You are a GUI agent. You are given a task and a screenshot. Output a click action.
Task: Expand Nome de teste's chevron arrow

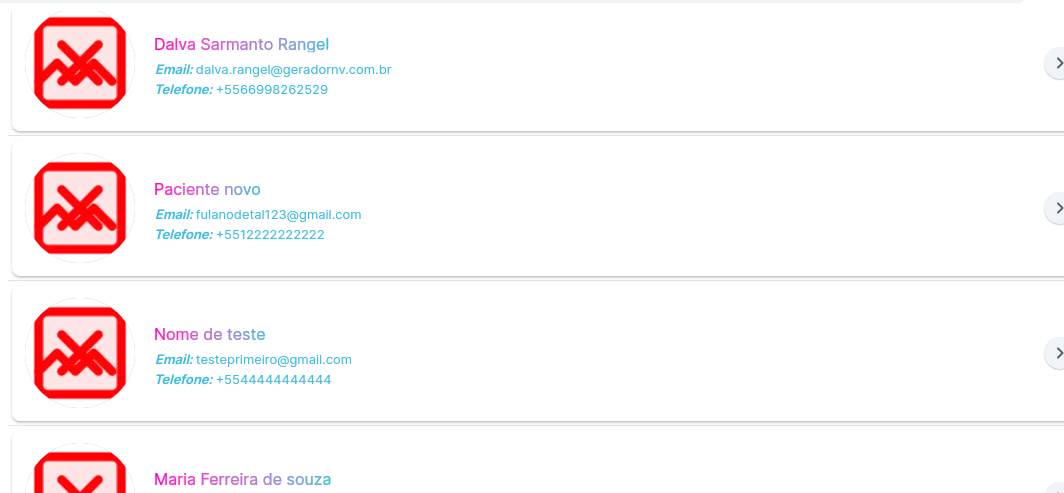1054,353
